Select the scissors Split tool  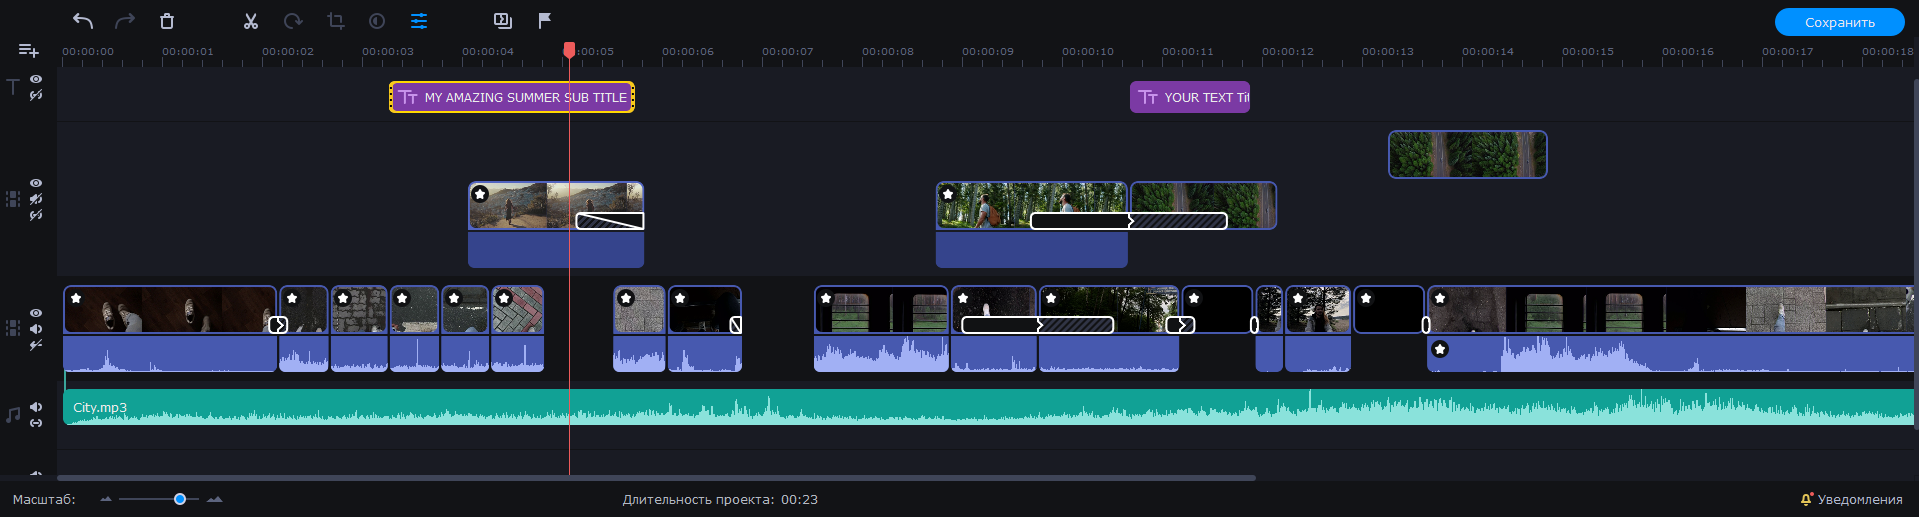click(251, 21)
